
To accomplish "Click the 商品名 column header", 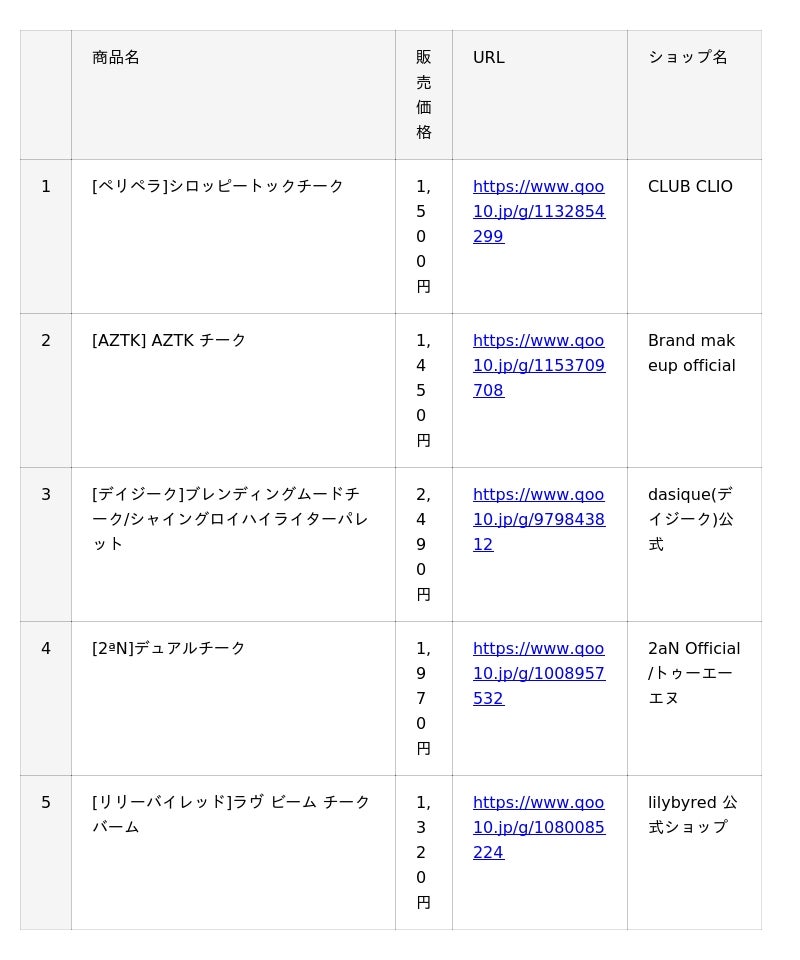I will [116, 57].
